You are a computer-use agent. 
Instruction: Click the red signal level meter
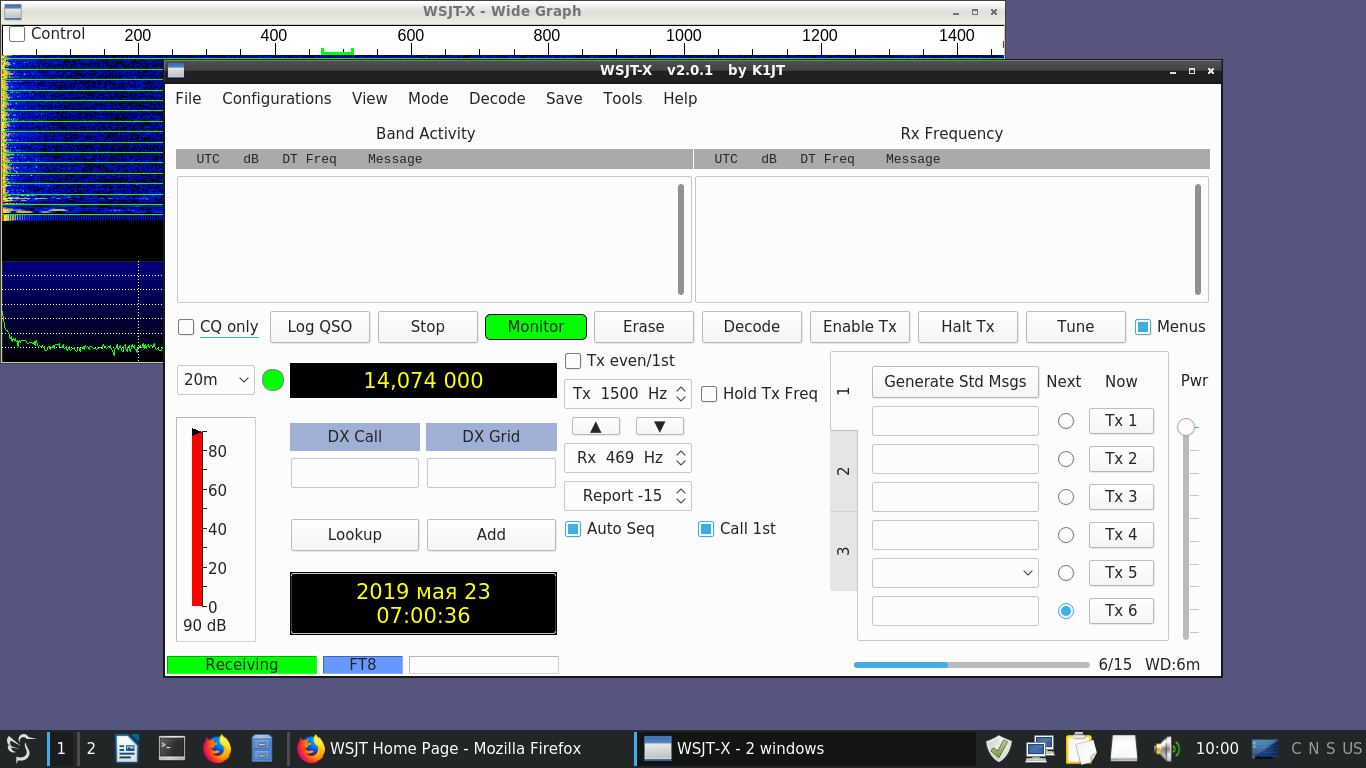(198, 519)
